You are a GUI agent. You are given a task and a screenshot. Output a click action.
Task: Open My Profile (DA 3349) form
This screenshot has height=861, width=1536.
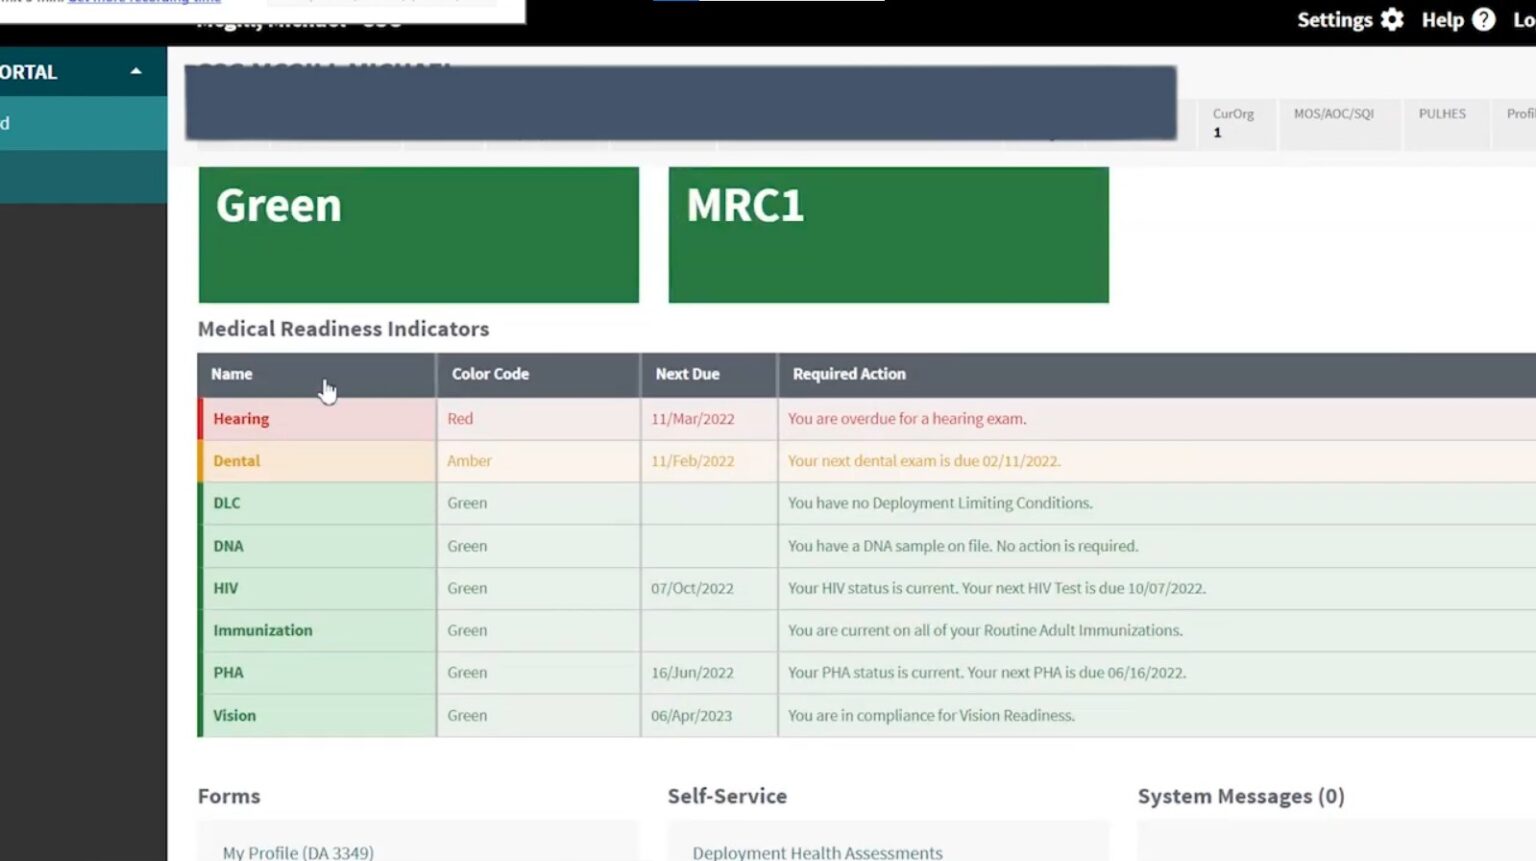click(298, 852)
